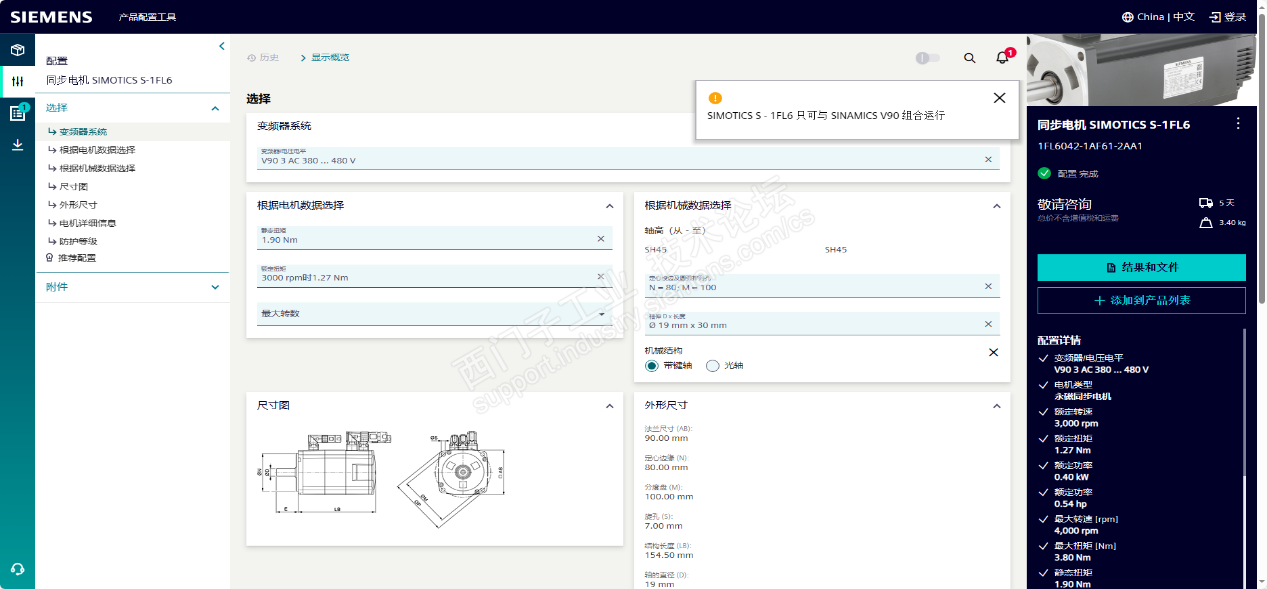Close the SIMOTICS S-1FL6 notification popup

(x=999, y=98)
